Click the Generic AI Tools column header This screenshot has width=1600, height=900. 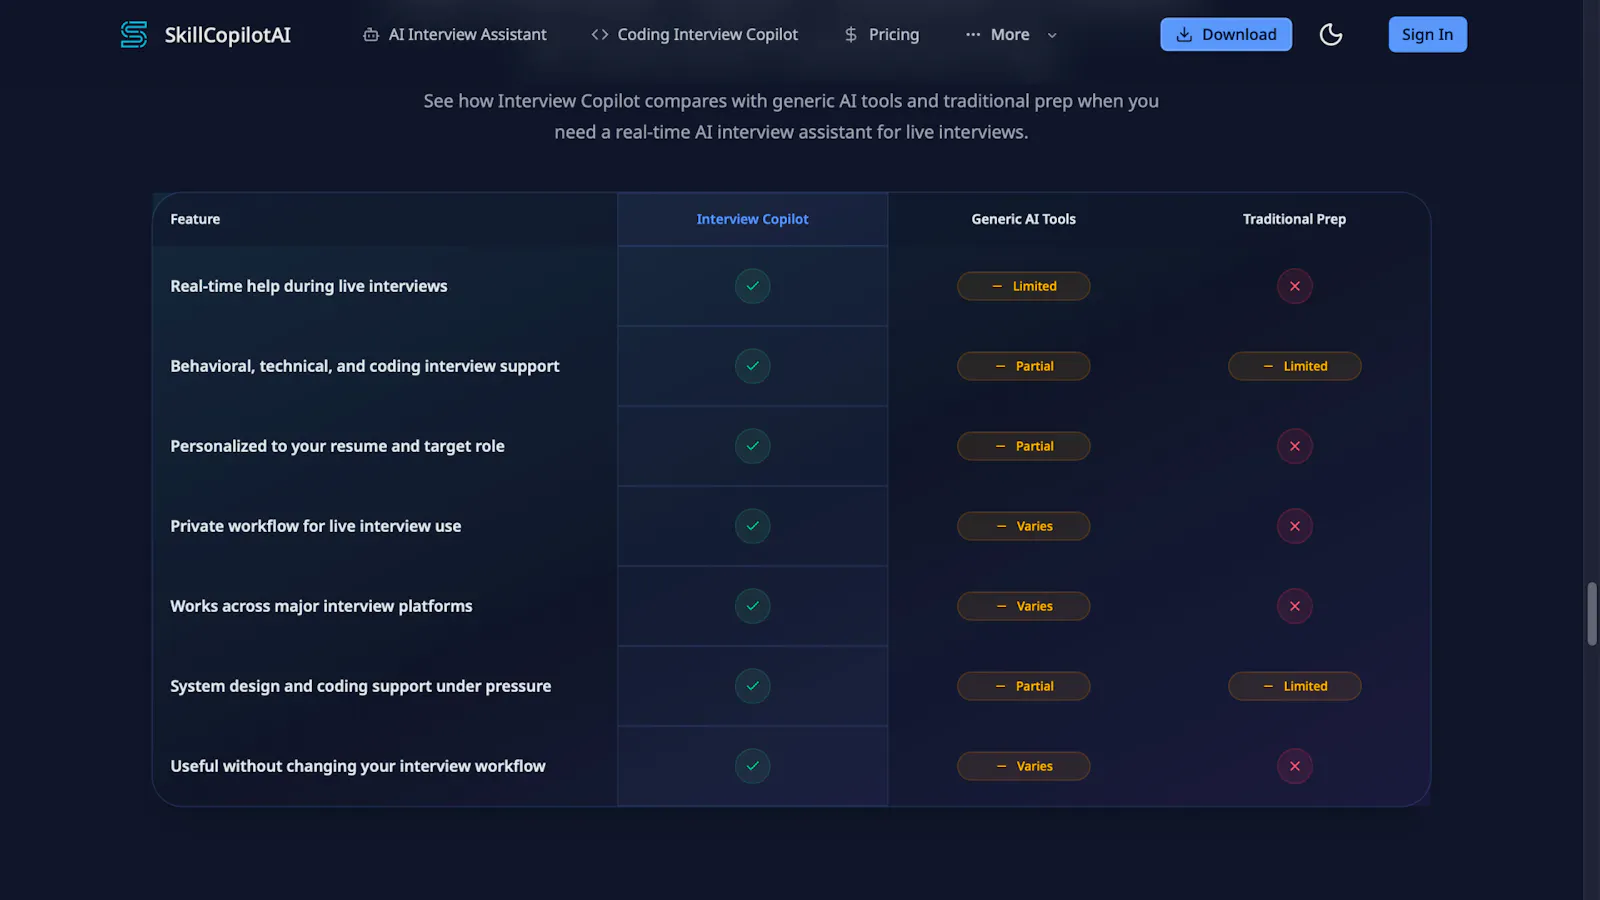tap(1024, 219)
